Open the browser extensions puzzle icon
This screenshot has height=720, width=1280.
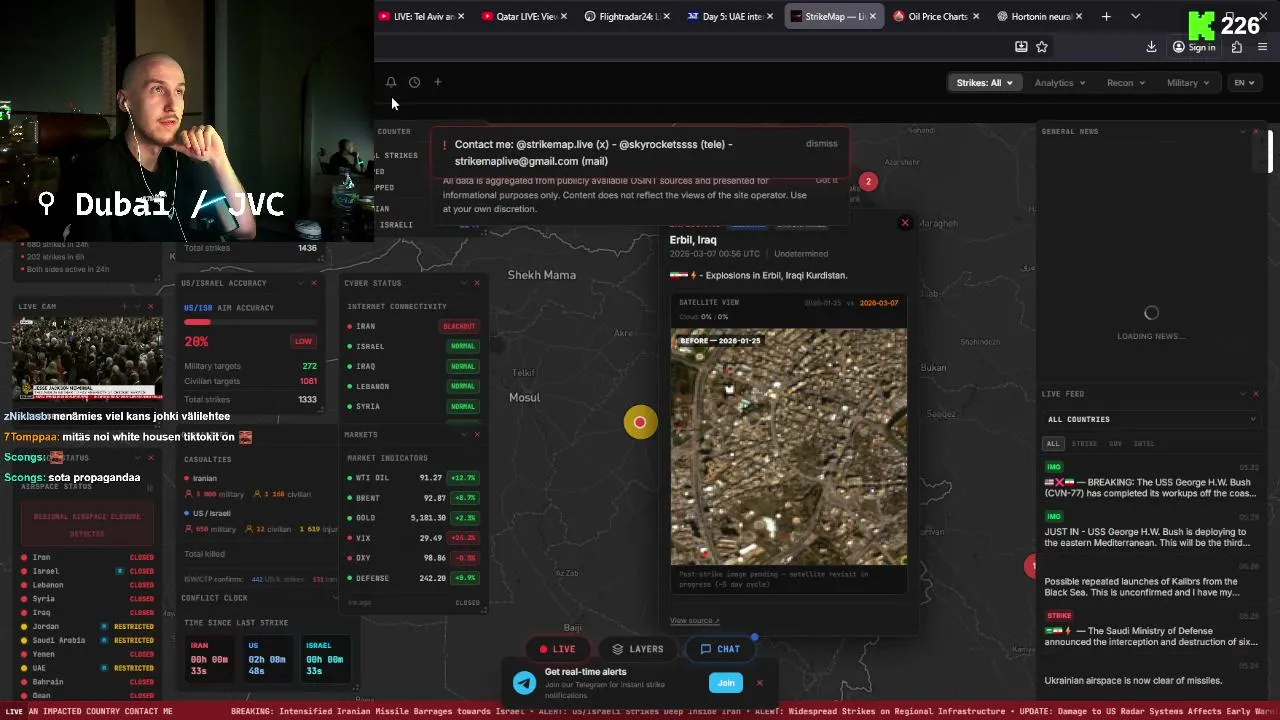1237,47
